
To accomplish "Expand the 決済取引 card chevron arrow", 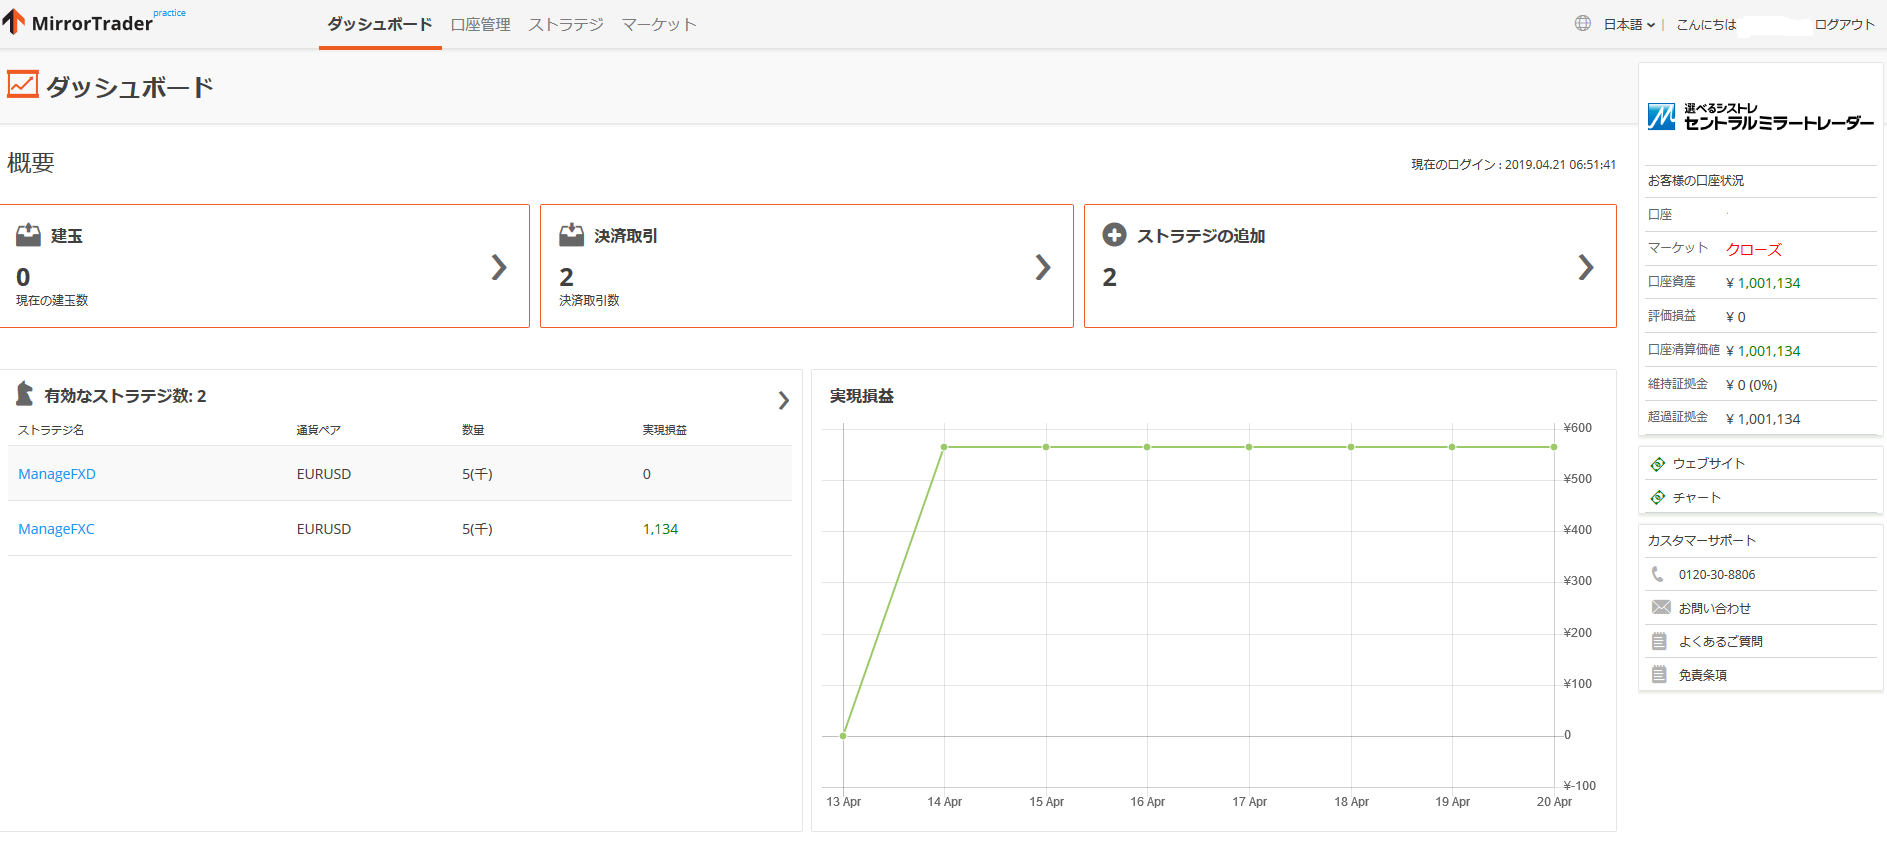I will [1043, 267].
